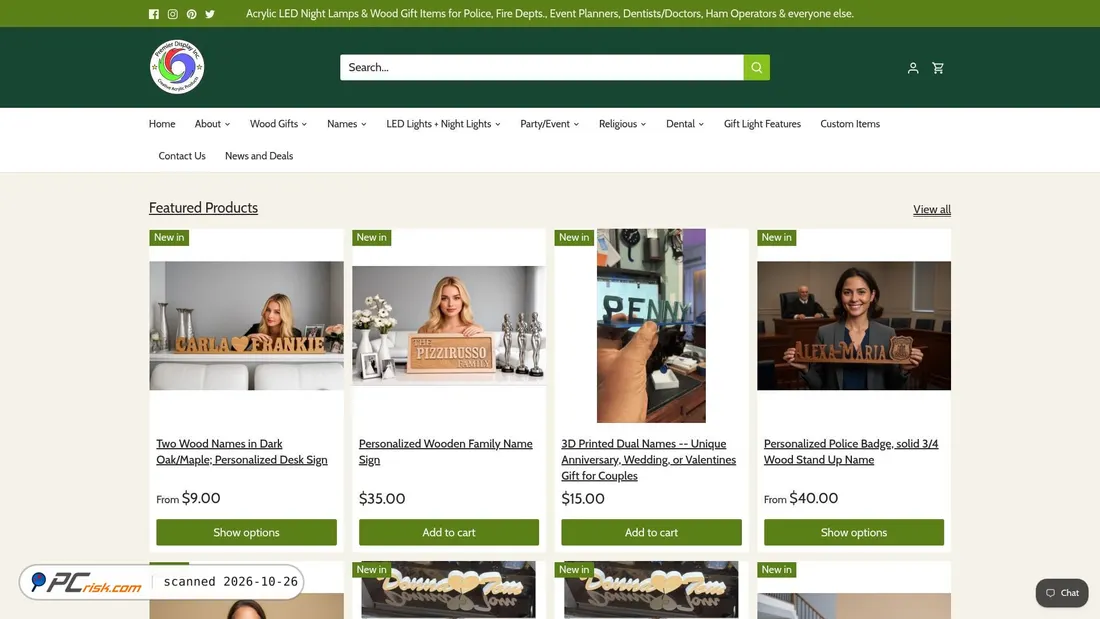The height and width of the screenshot is (619, 1100).
Task: Click the Alexa-Maria police badge thumbnail
Action: point(854,326)
